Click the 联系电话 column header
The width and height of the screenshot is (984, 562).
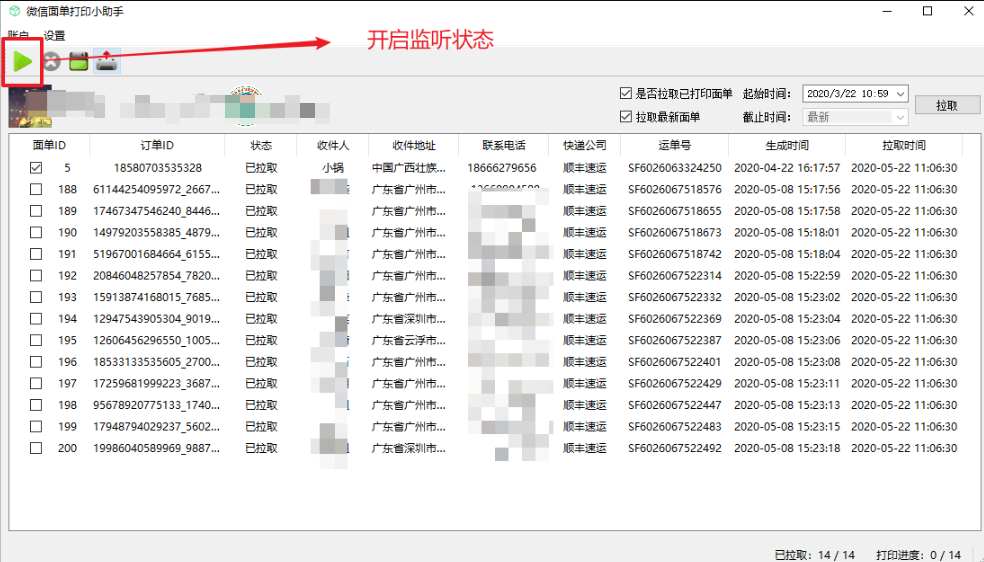(503, 145)
